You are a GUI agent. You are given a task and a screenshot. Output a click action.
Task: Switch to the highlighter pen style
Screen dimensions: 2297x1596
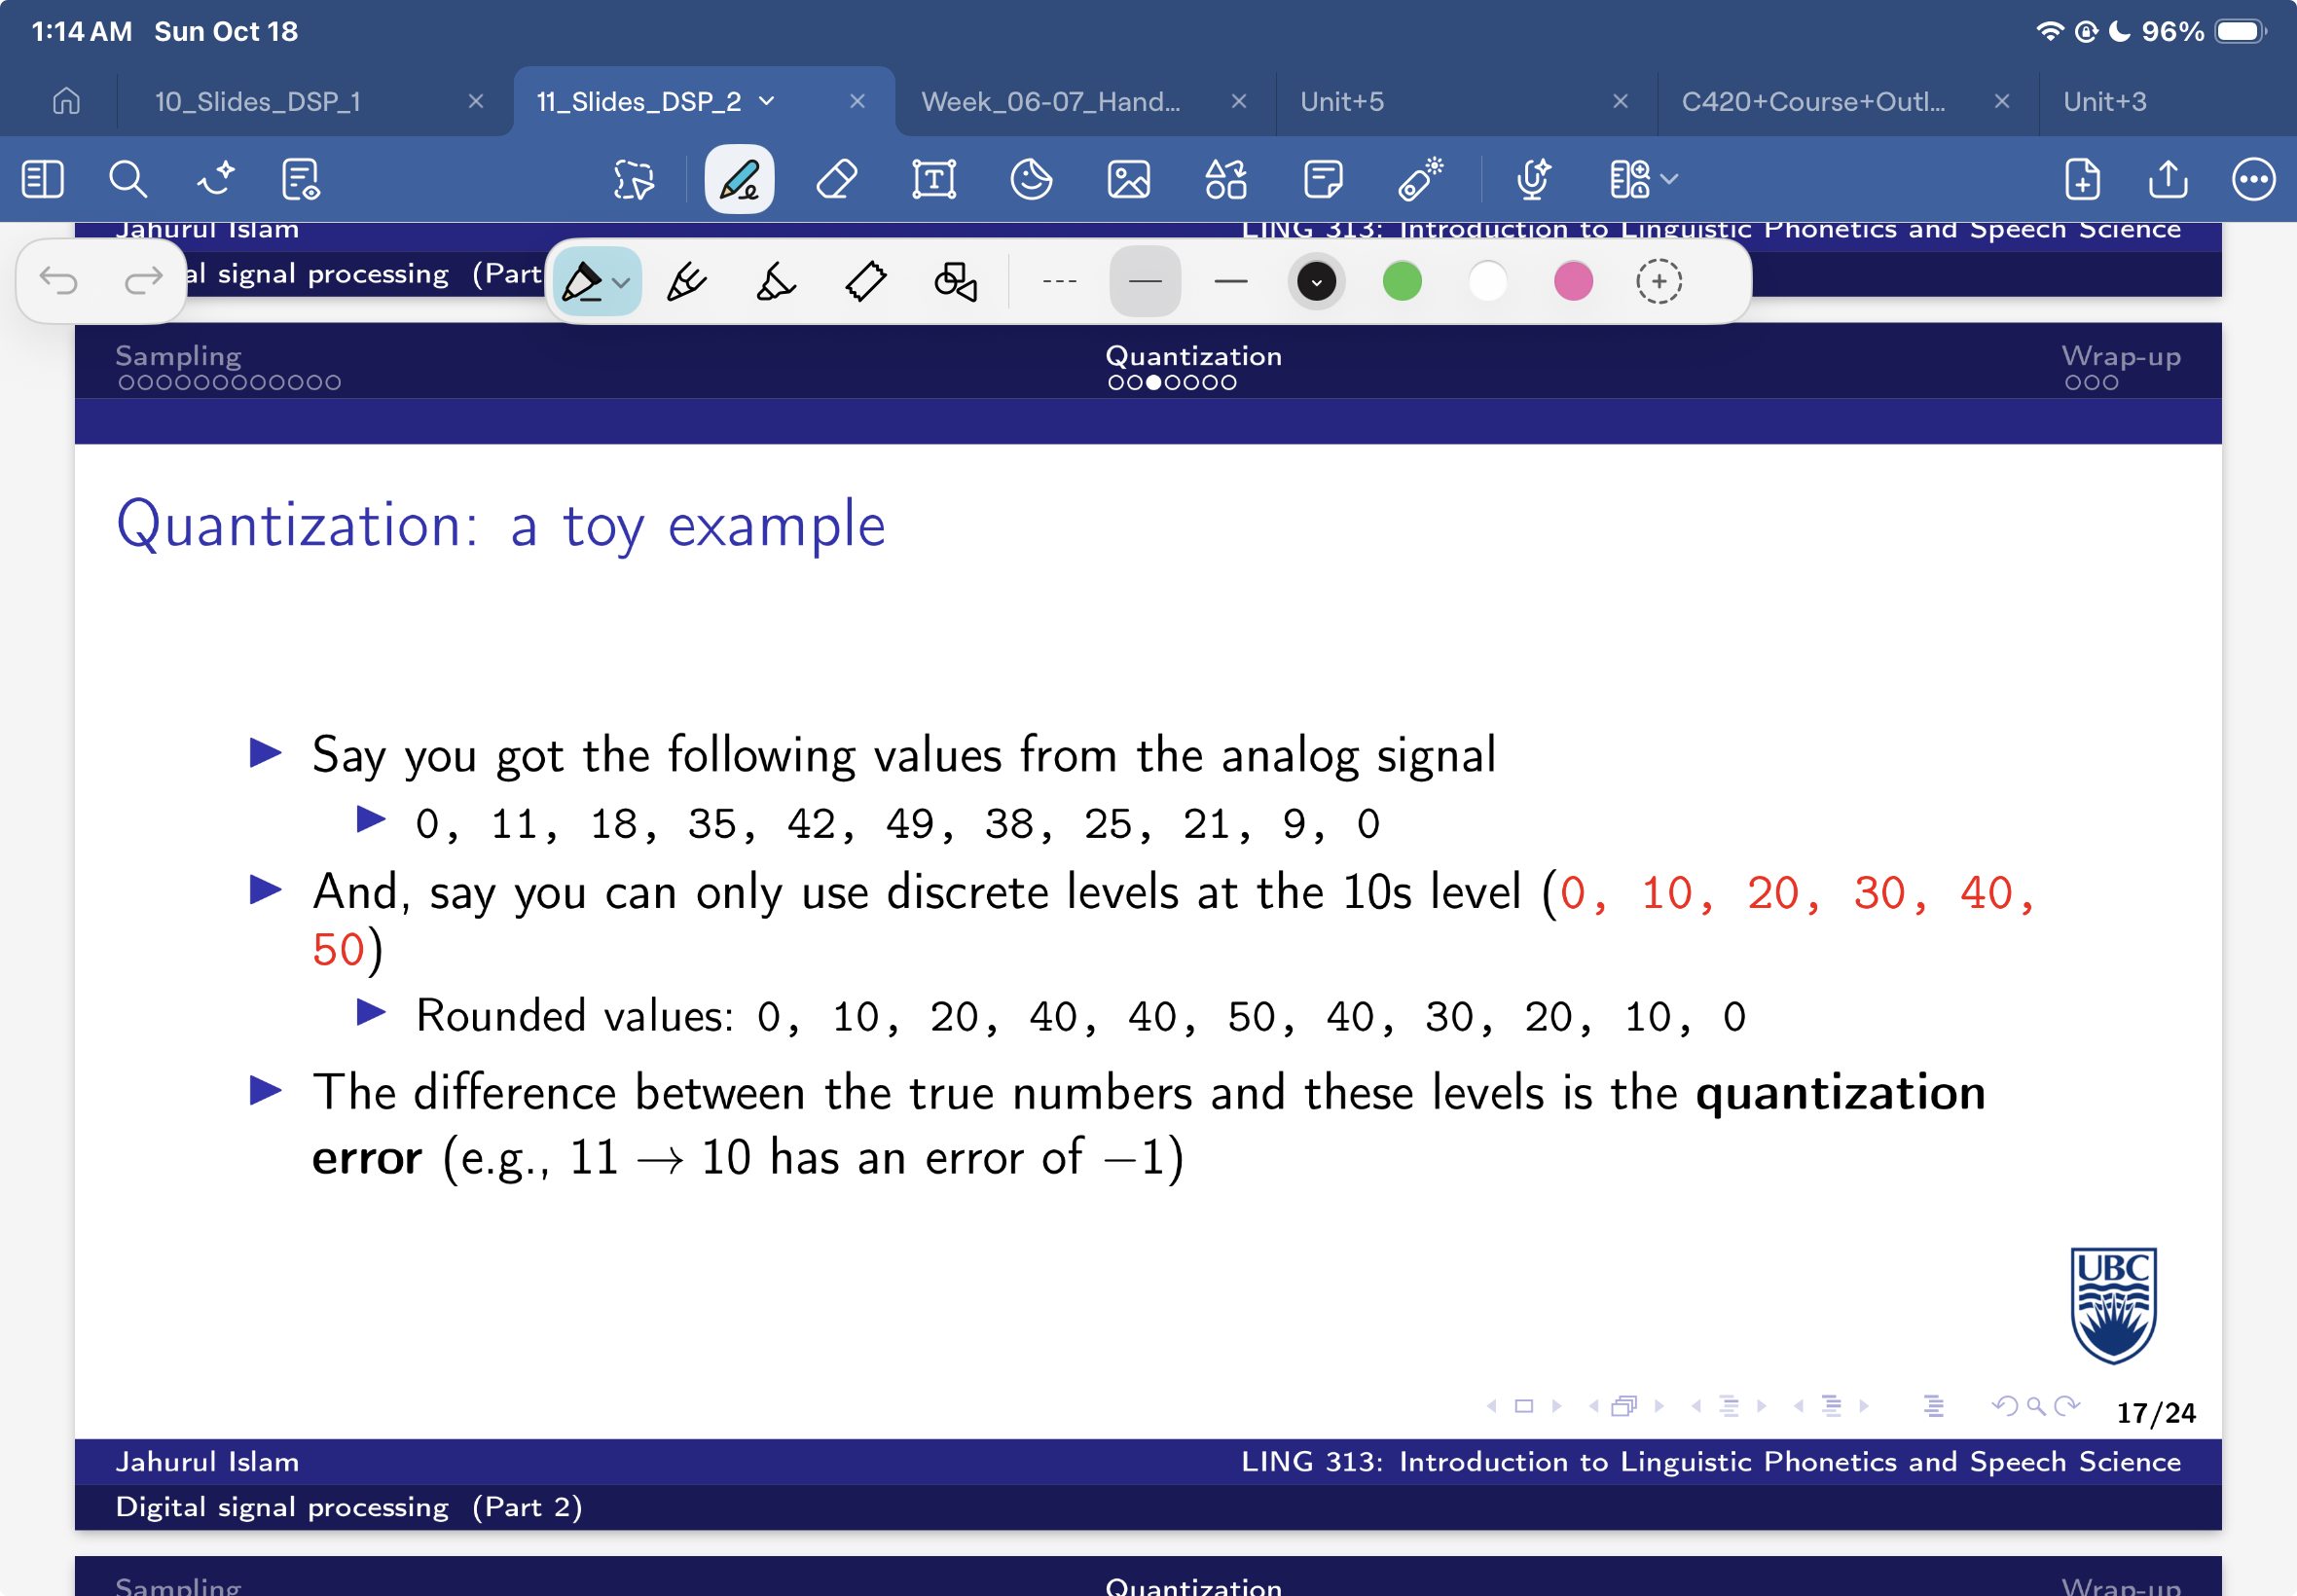point(775,282)
